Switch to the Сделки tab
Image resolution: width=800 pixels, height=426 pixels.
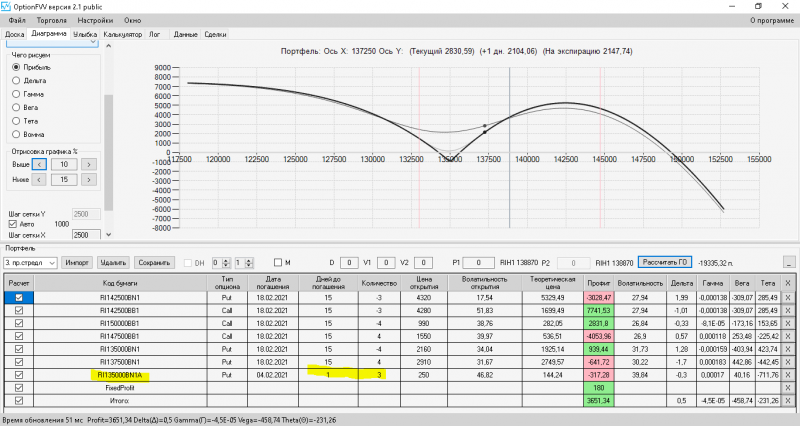215,34
